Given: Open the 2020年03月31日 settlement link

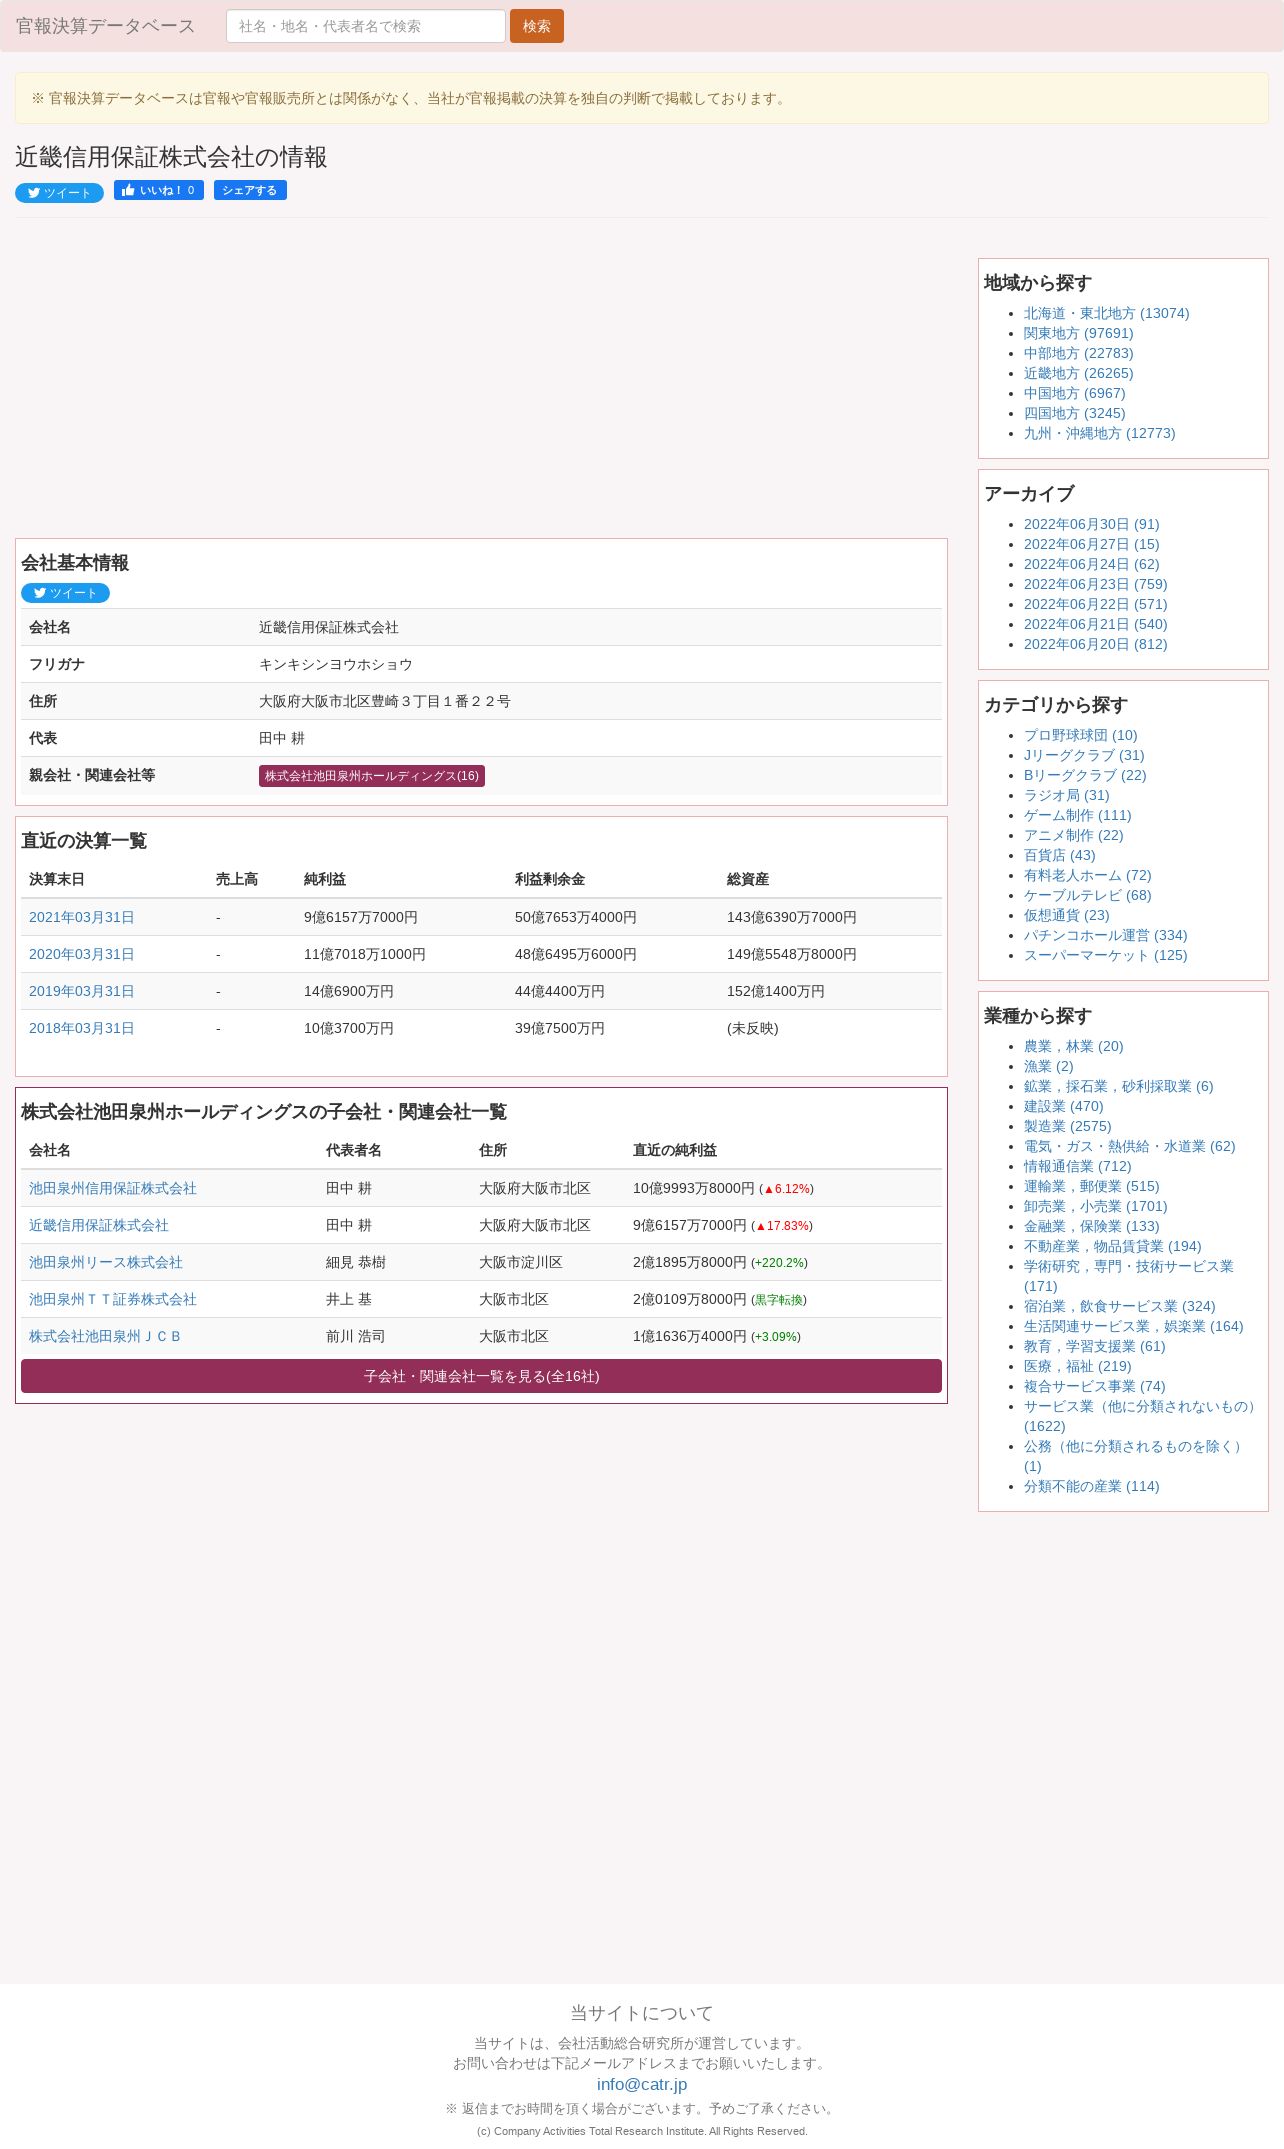Looking at the screenshot, I should point(82,954).
